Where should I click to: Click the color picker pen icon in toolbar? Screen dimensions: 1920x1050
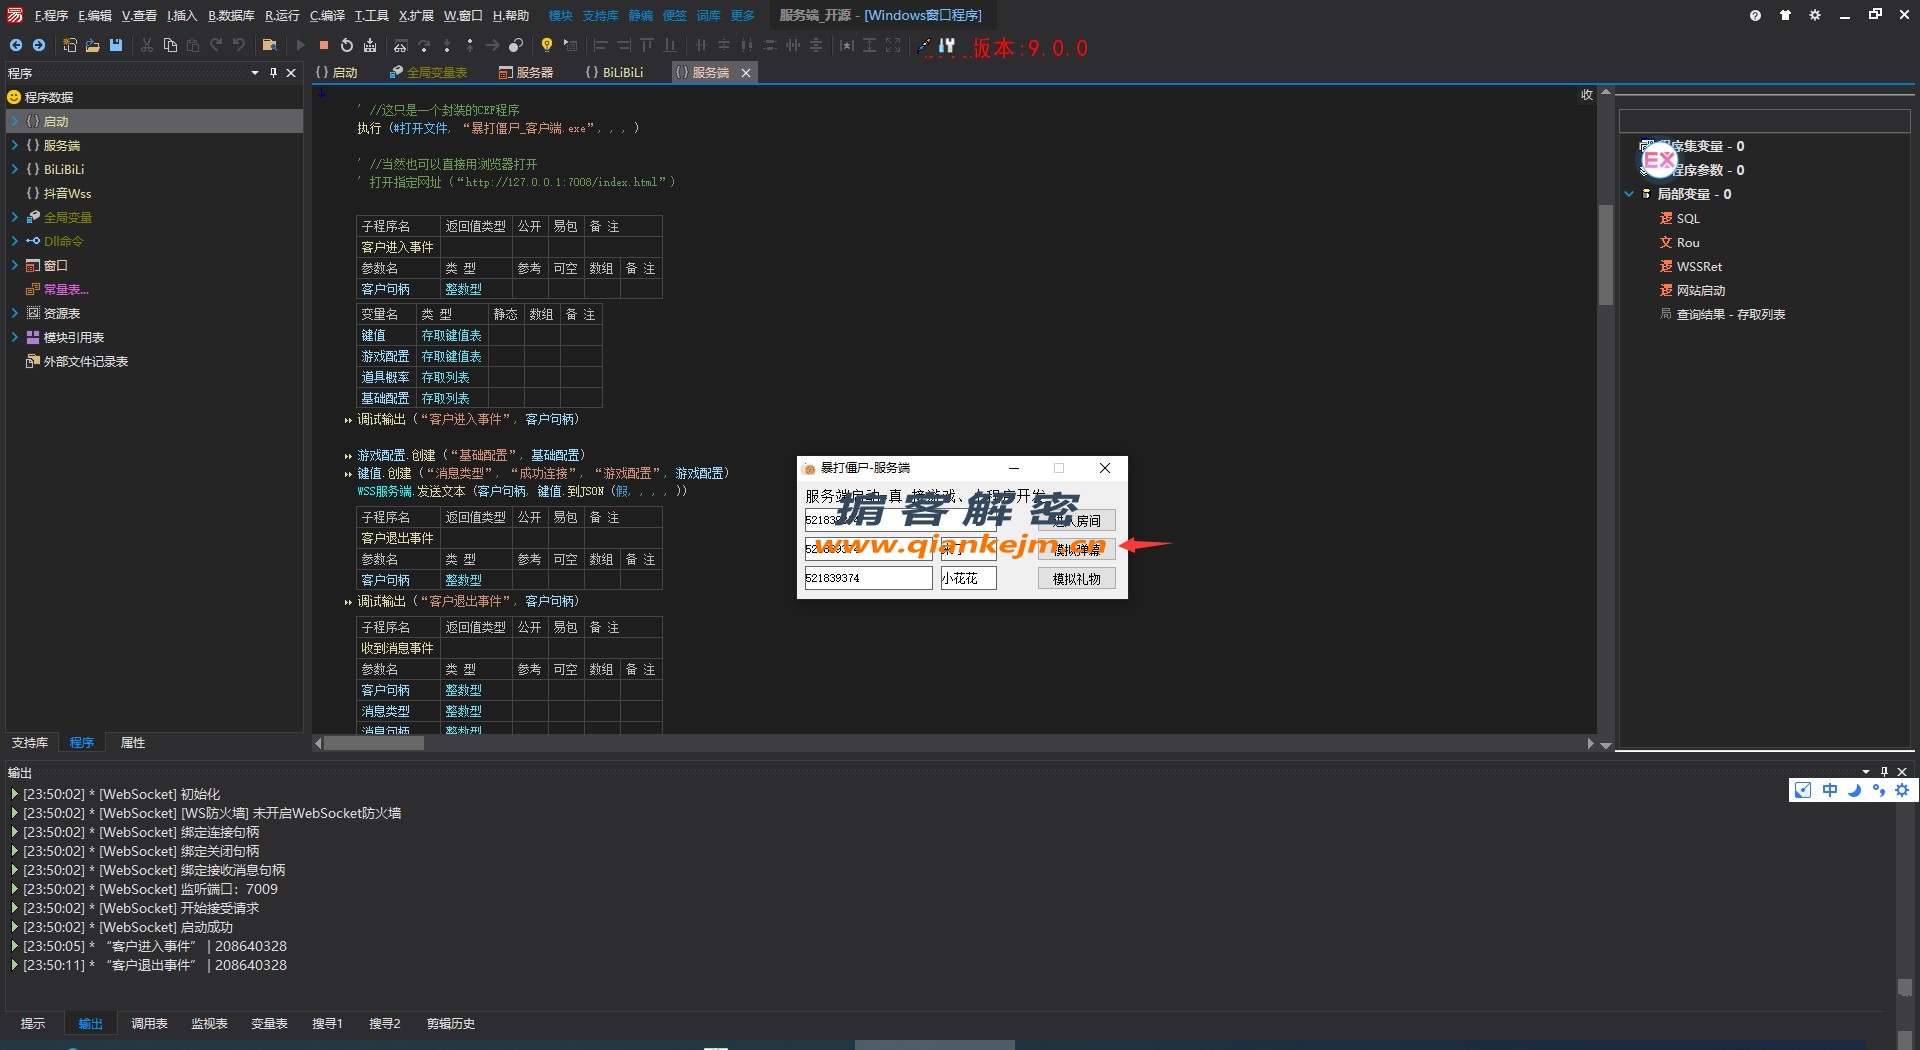[x=924, y=46]
